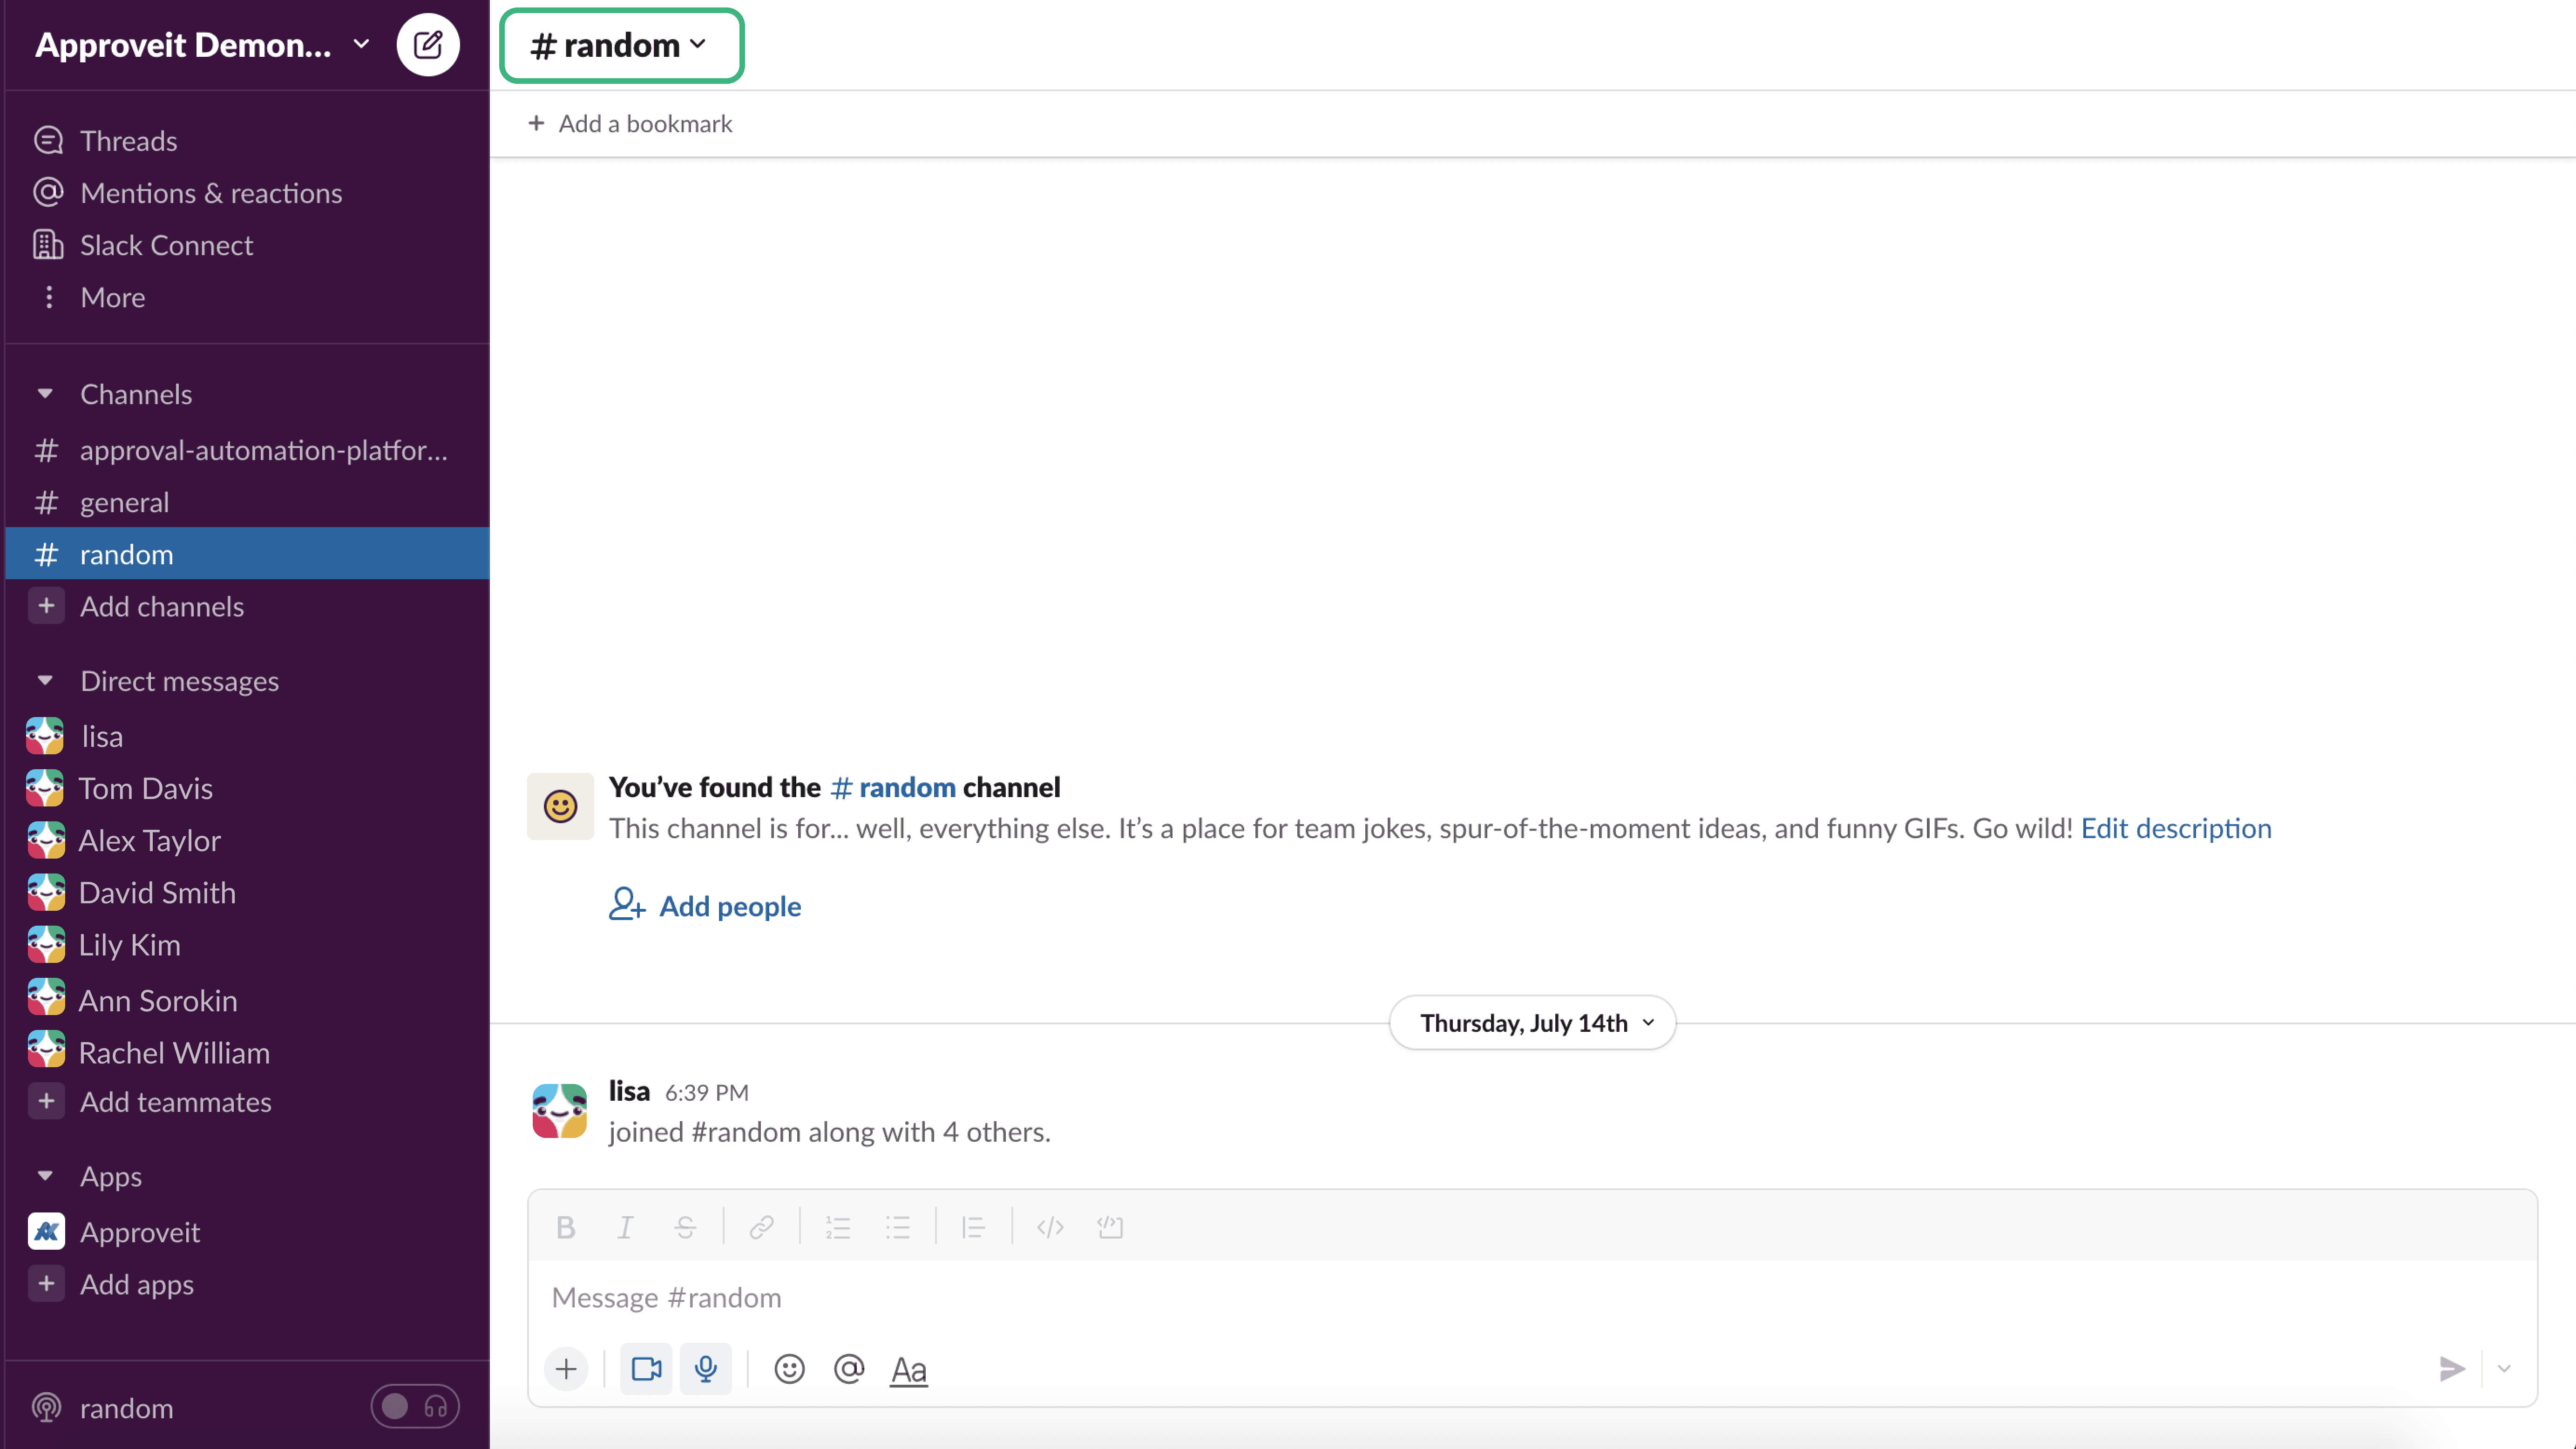This screenshot has width=2576, height=1449.
Task: Toggle italic formatting
Action: pos(625,1227)
